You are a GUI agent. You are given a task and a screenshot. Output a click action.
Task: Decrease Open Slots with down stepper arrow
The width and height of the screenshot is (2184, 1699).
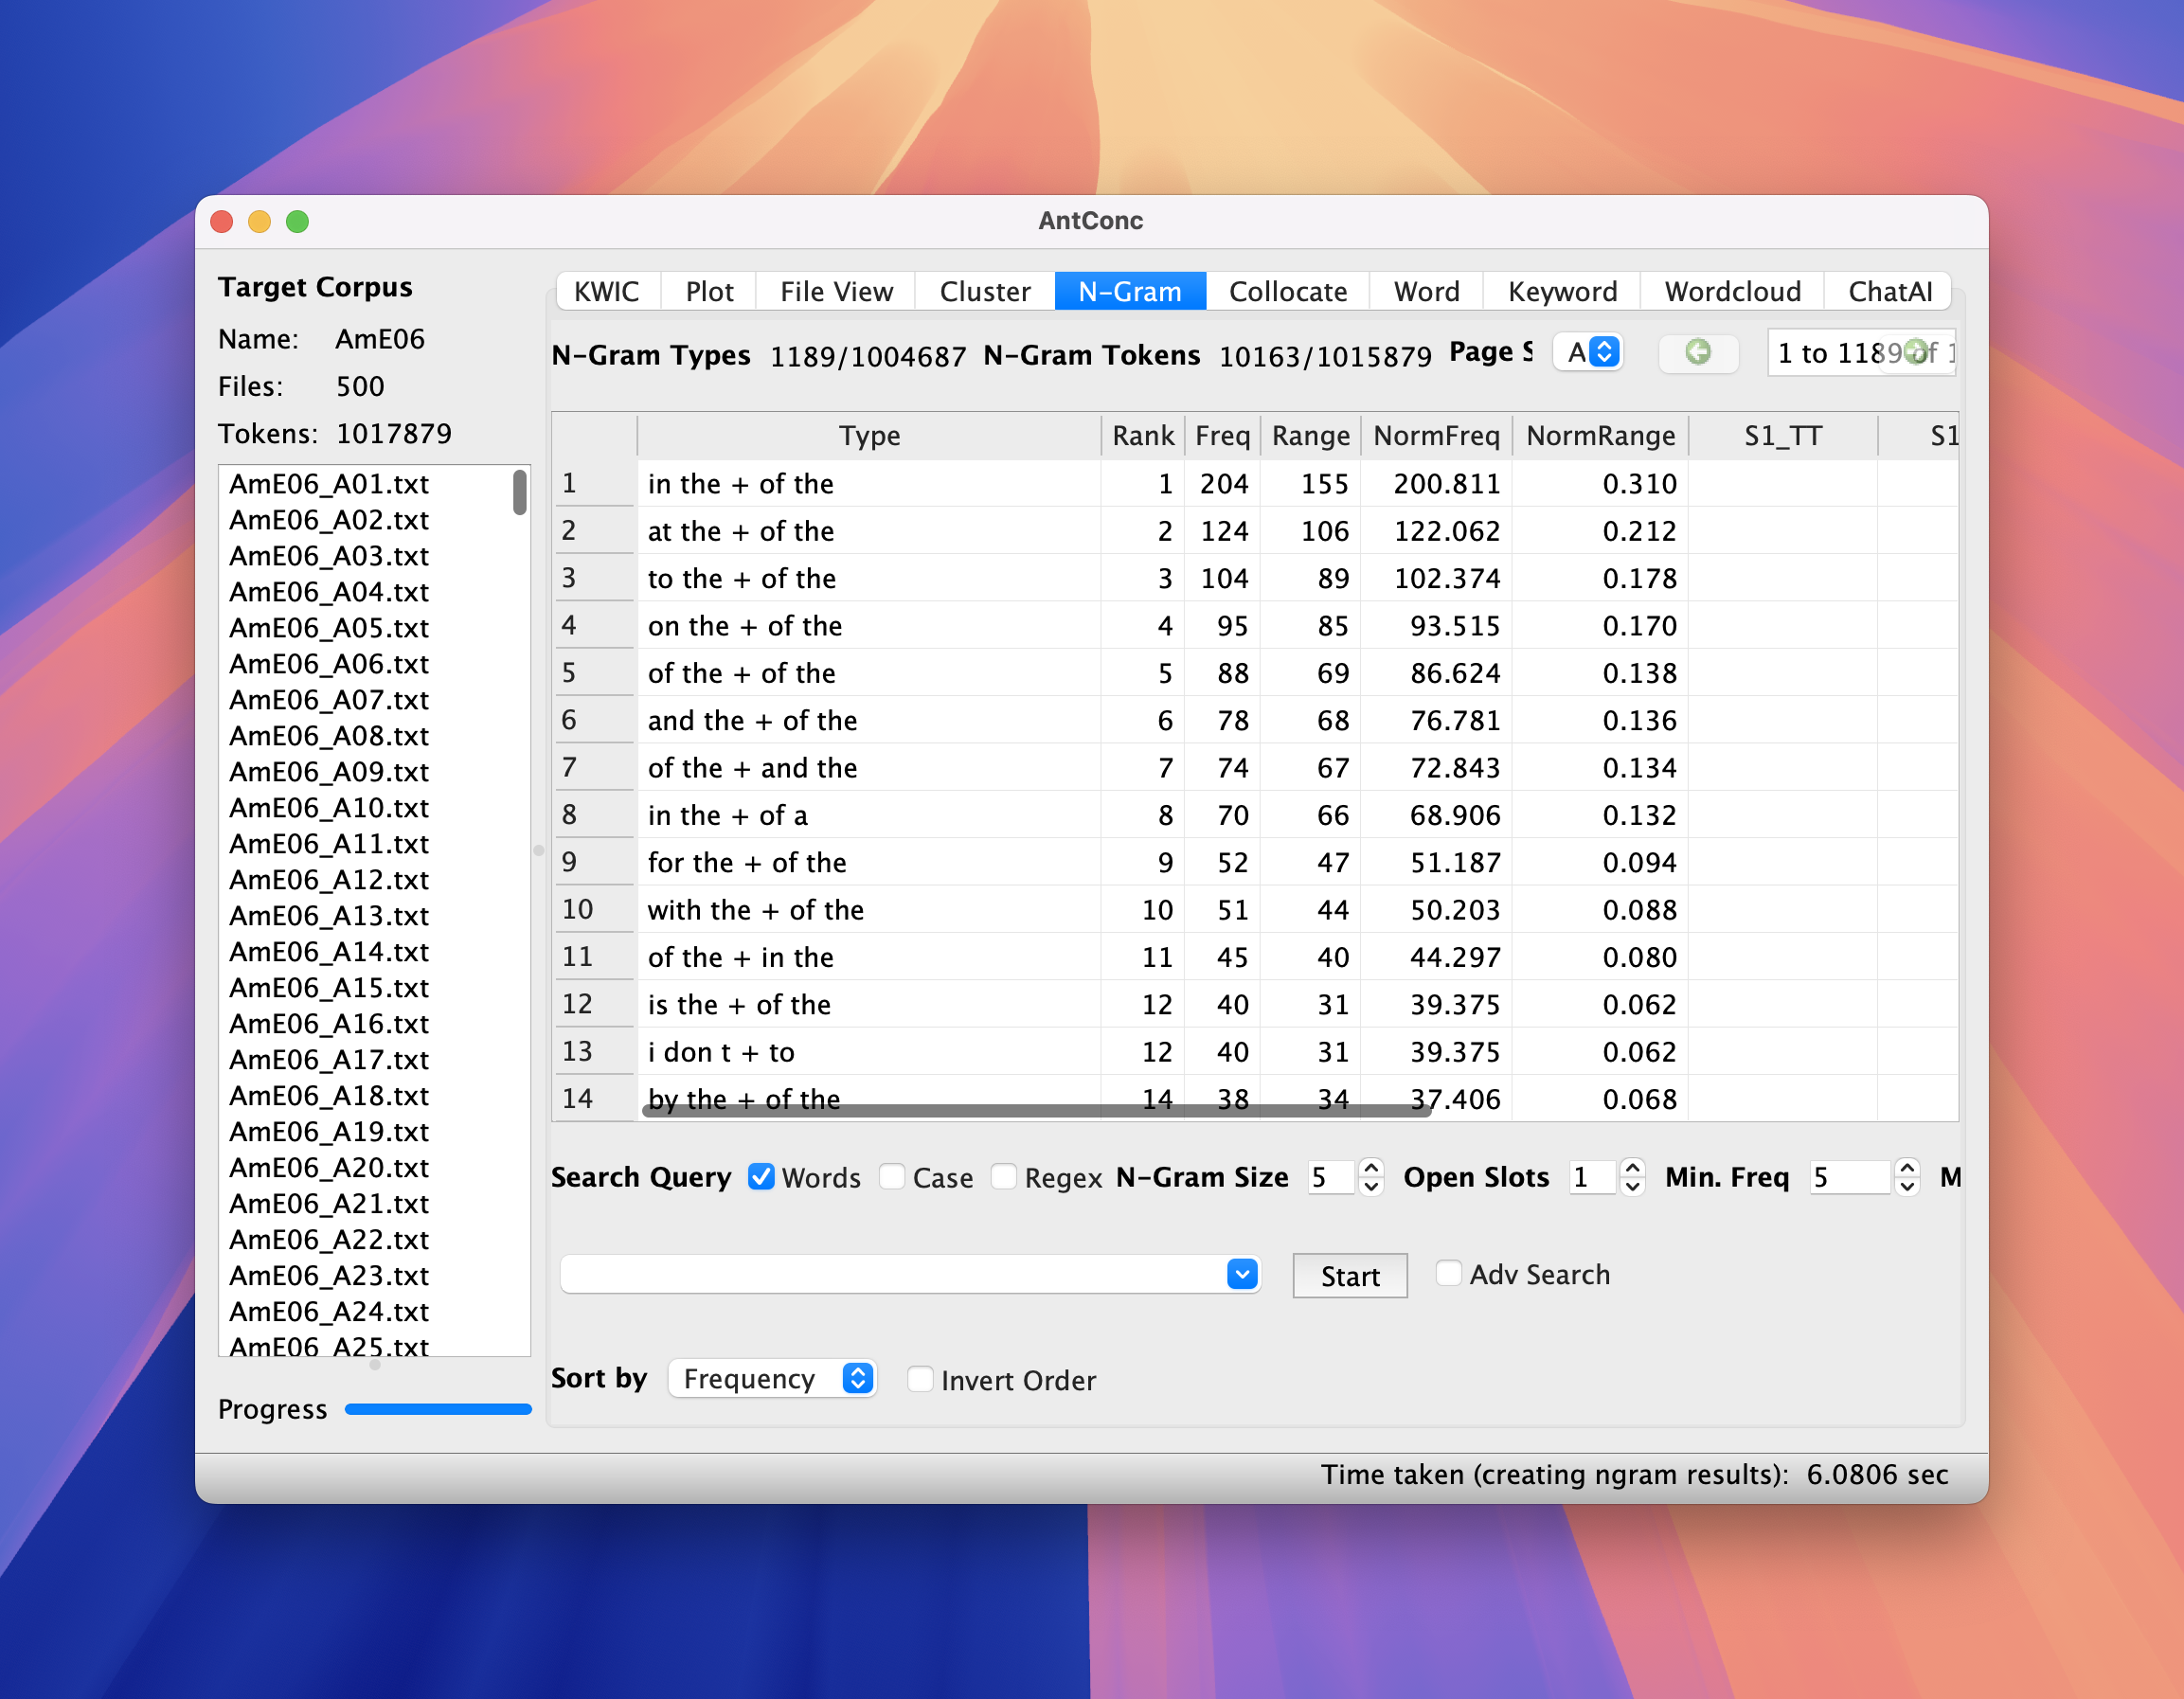tap(1632, 1187)
